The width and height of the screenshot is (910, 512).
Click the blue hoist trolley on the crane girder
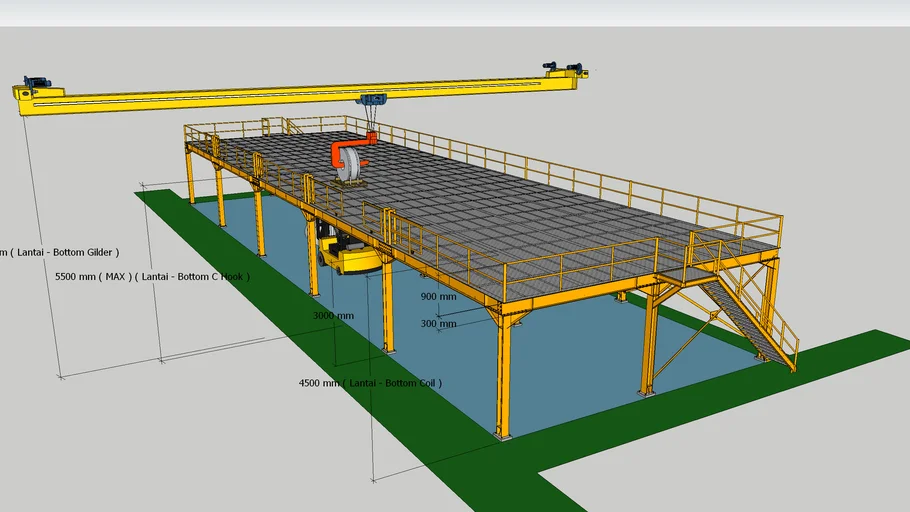tap(372, 100)
